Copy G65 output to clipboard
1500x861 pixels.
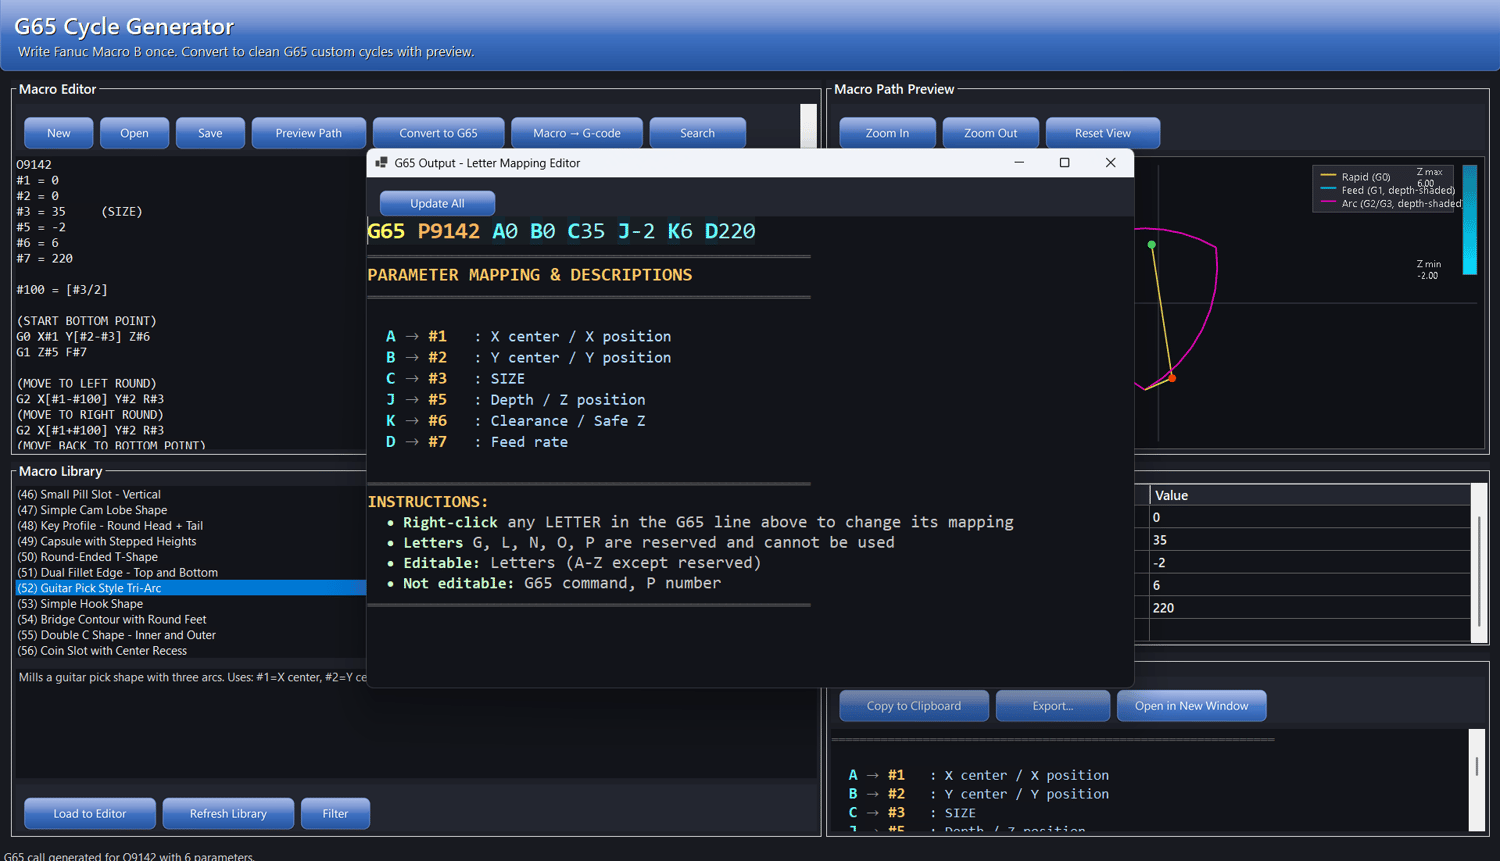913,706
